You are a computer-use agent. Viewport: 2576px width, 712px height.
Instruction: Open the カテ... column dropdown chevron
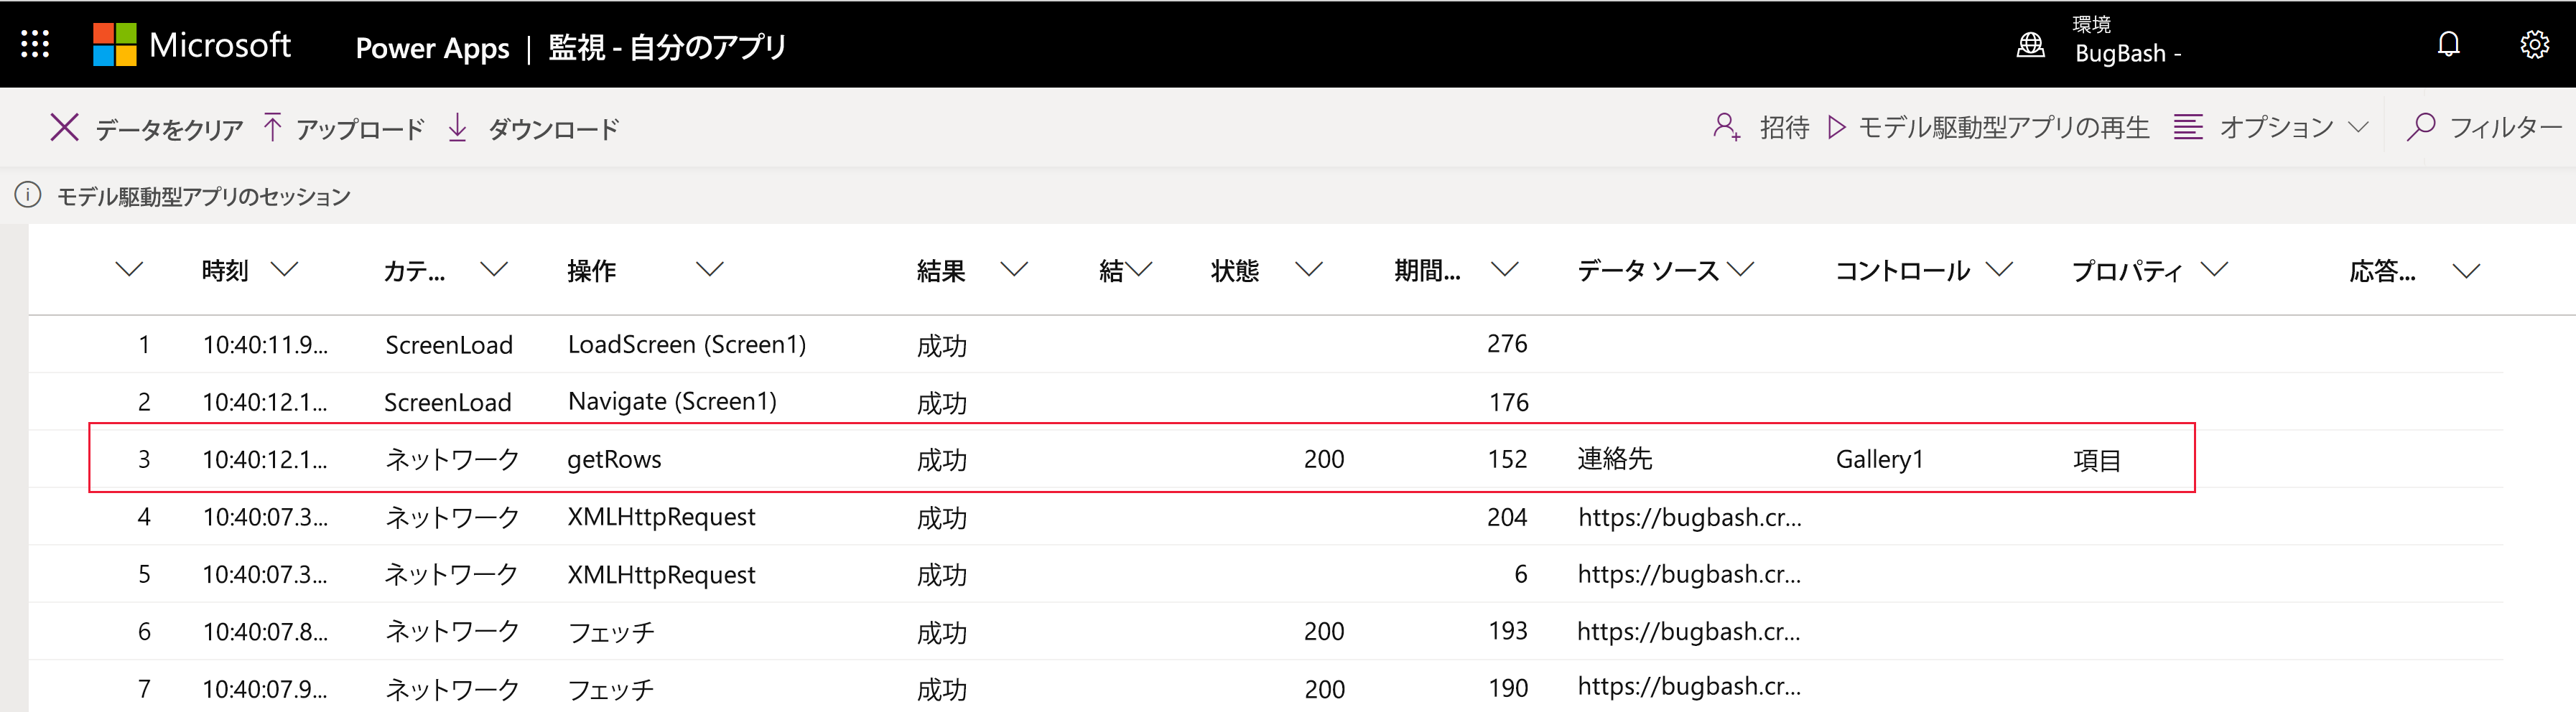click(494, 269)
